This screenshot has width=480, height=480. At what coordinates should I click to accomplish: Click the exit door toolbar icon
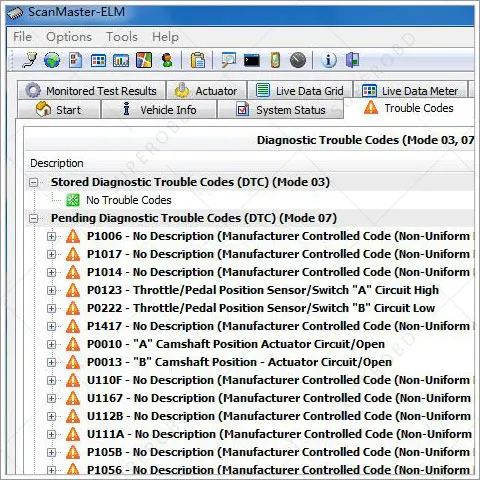click(x=352, y=60)
